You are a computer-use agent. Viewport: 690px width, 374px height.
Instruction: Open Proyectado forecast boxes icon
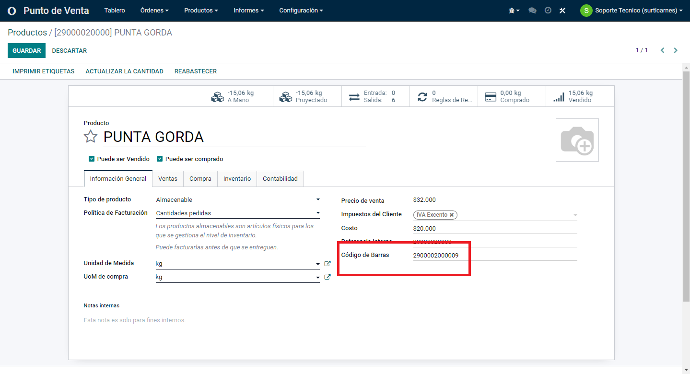pos(286,97)
